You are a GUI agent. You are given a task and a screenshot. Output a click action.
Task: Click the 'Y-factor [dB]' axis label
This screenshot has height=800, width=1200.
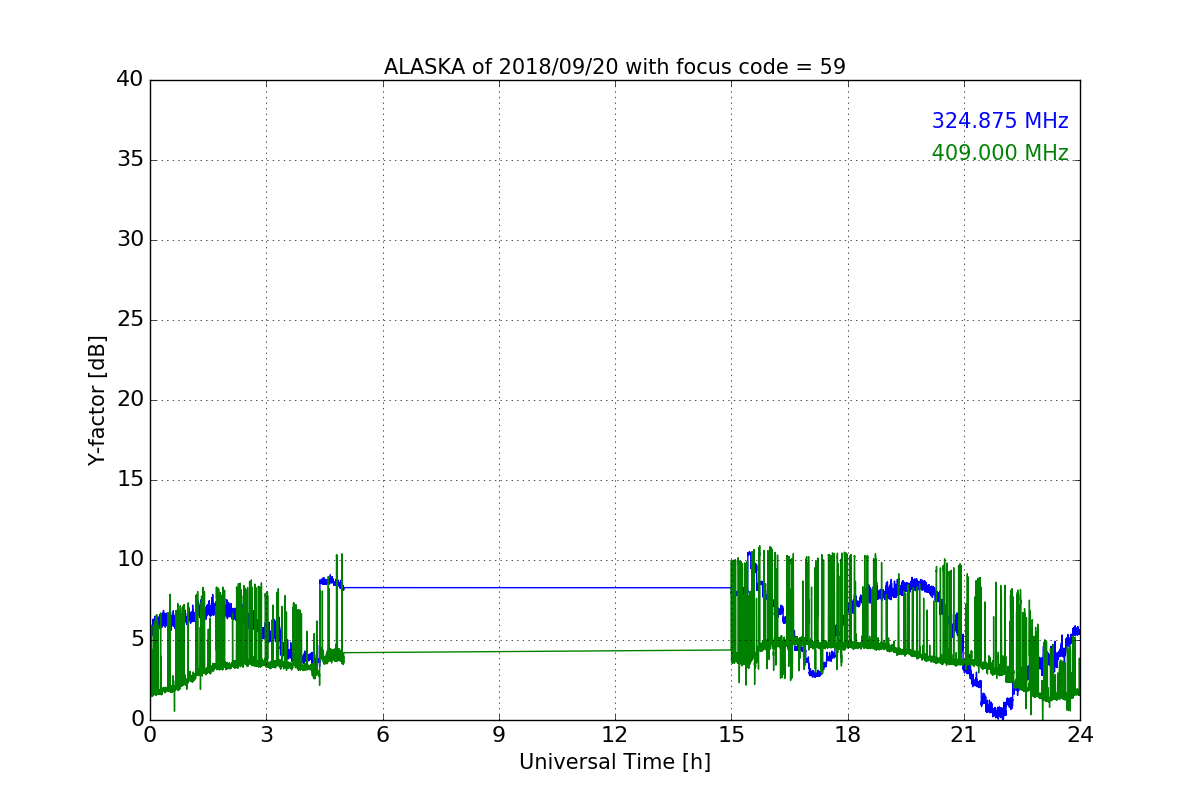tap(97, 400)
